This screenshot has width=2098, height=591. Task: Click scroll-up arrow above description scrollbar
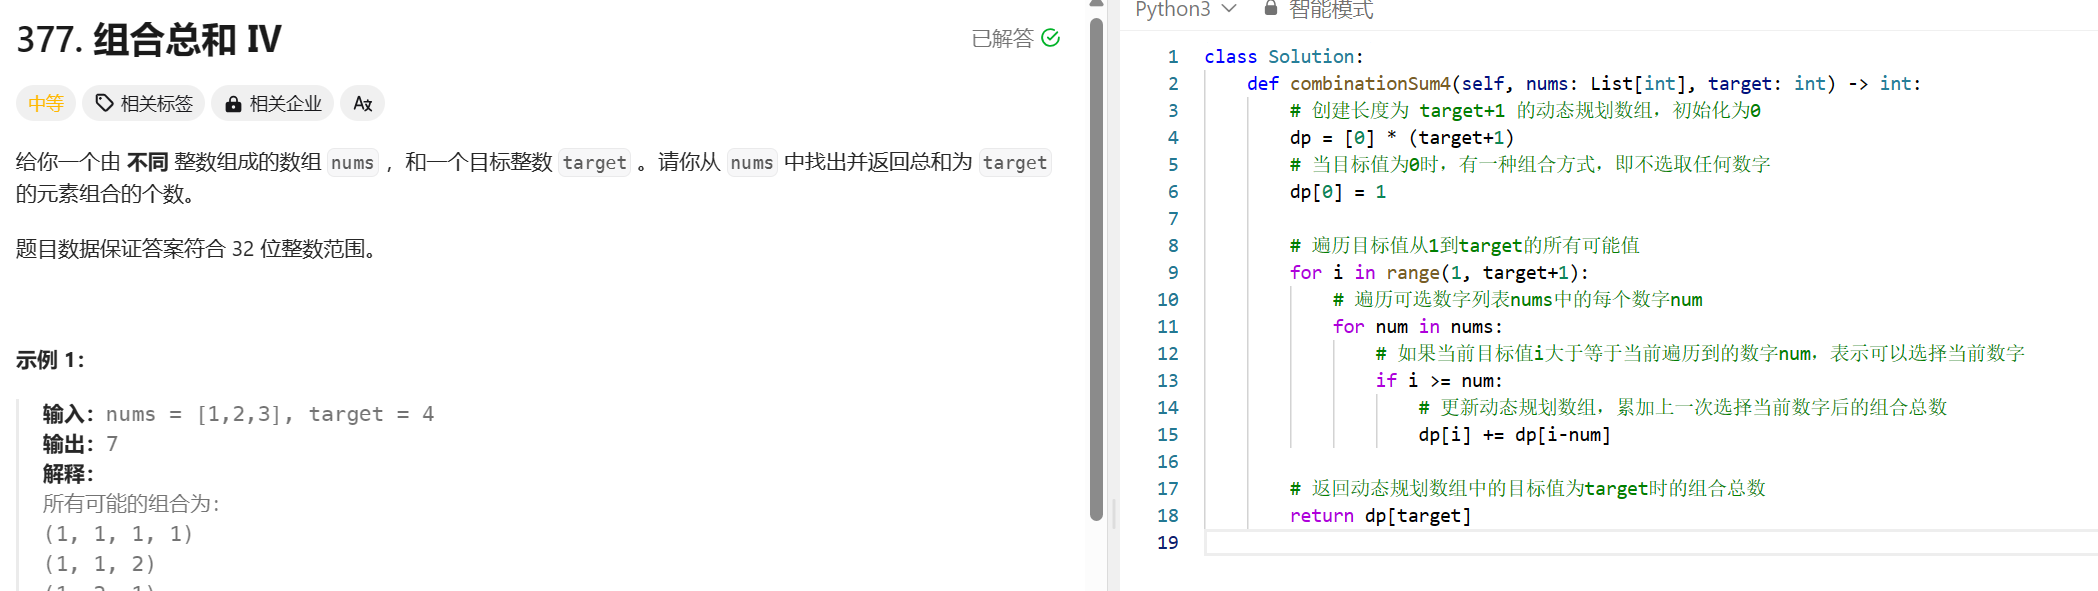pyautogui.click(x=1096, y=5)
